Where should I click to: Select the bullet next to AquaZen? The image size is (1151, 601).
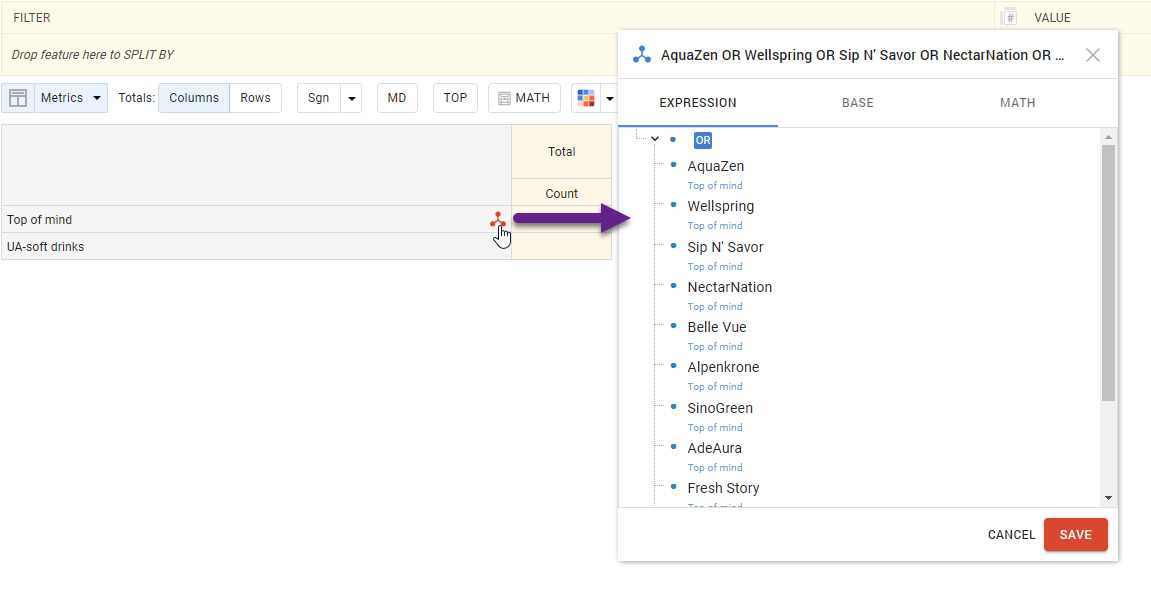point(674,166)
